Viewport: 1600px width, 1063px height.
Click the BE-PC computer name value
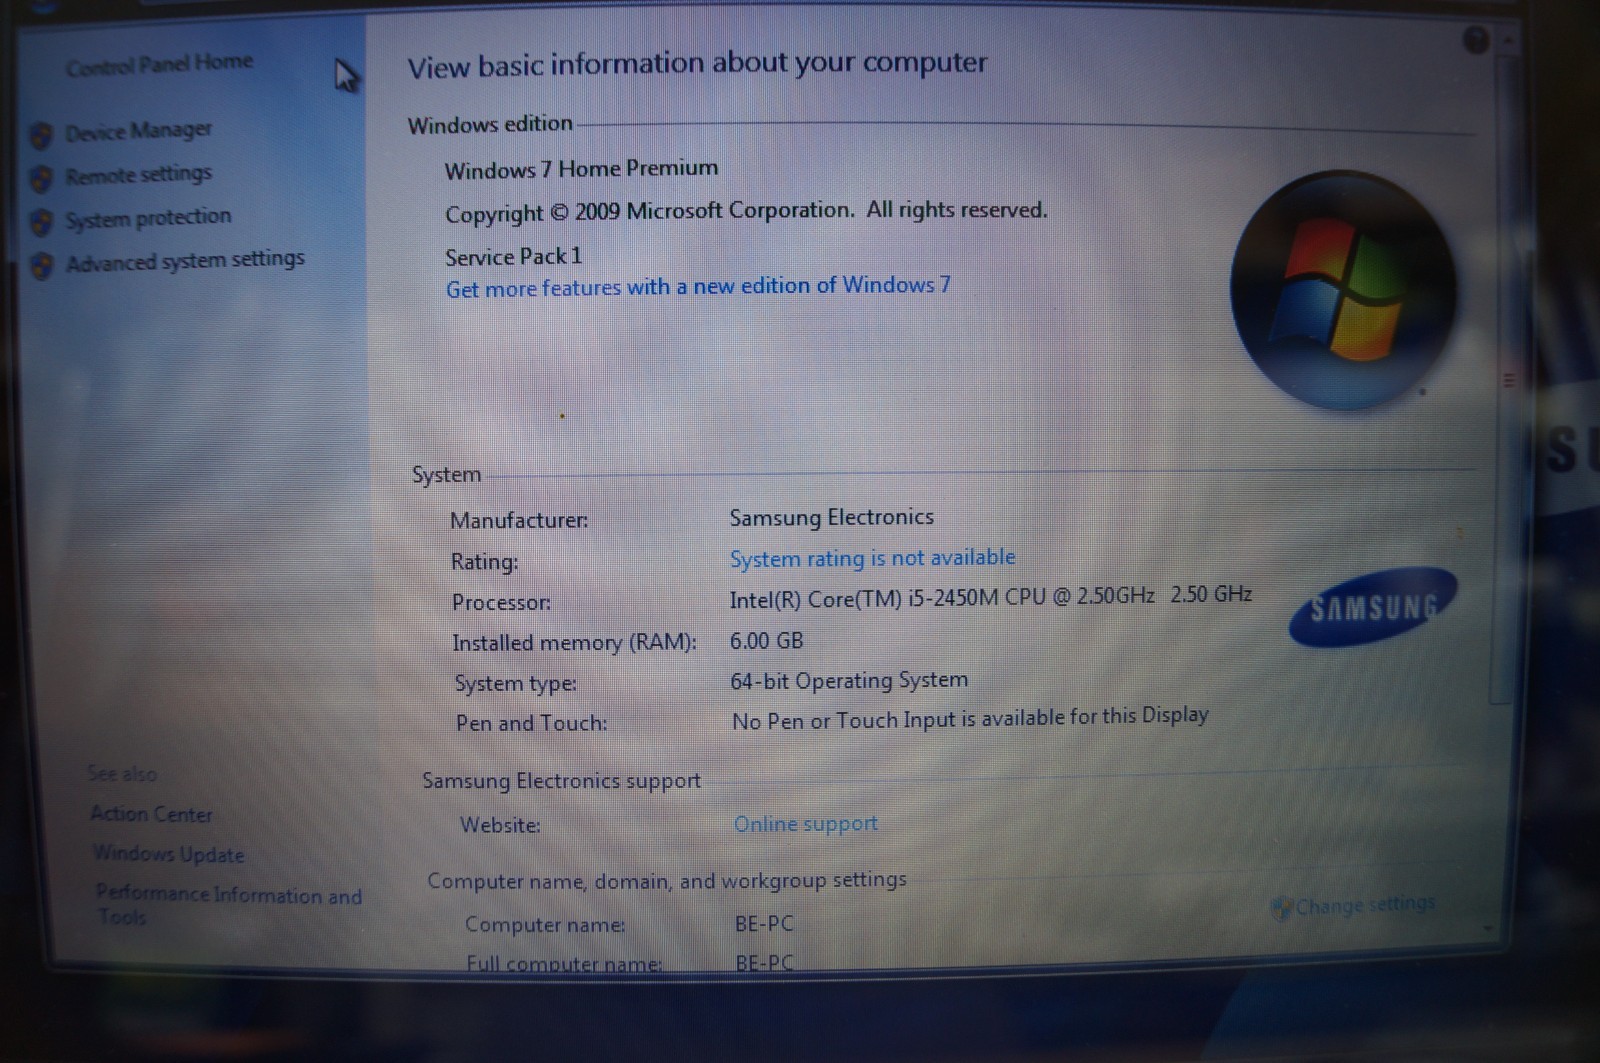pyautogui.click(x=764, y=924)
